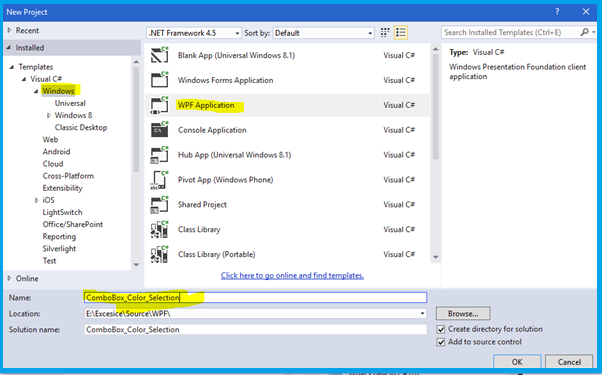The height and width of the screenshot is (375, 602).
Task: Open 'Click here to go online' link
Action: 292,275
